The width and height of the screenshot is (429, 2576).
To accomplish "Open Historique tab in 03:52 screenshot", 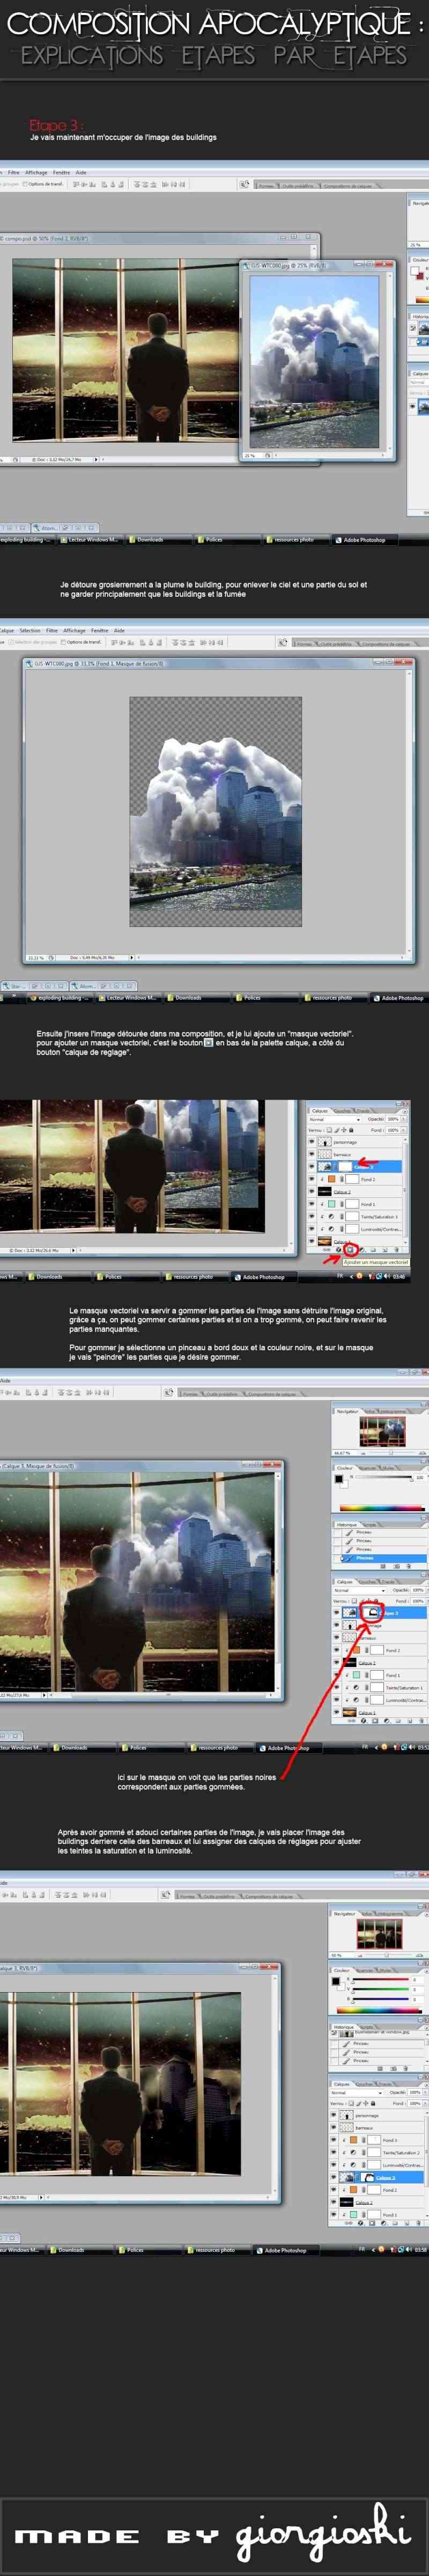I will click(346, 1524).
